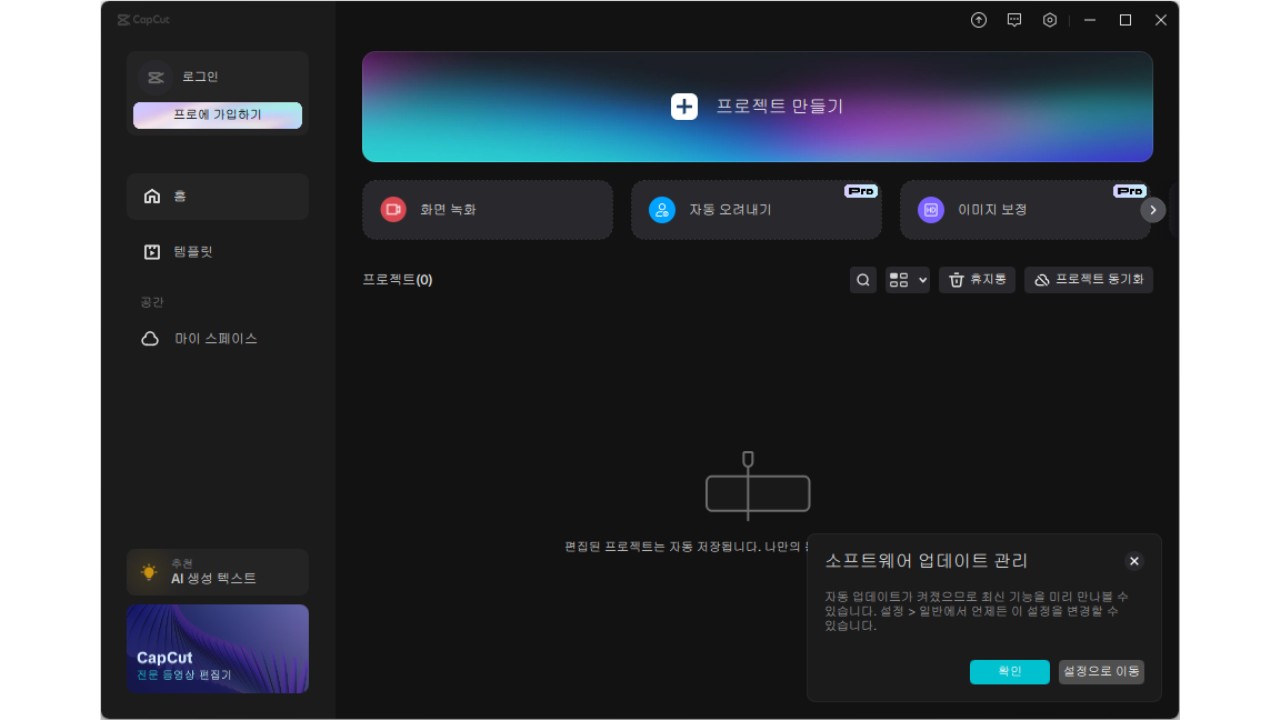Start a screen recording with 화면 녹화
This screenshot has width=1280, height=720.
click(487, 210)
